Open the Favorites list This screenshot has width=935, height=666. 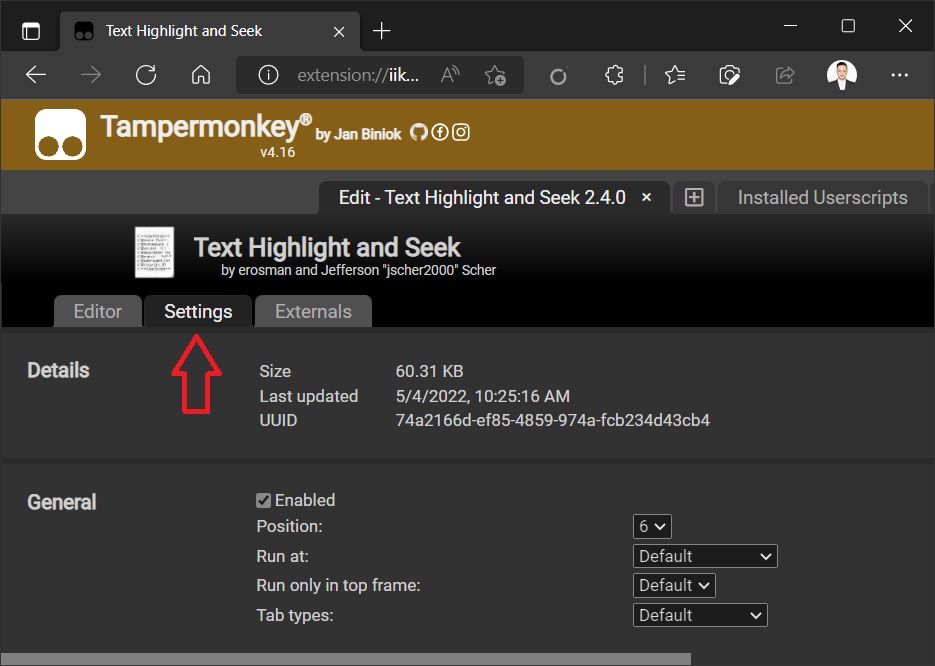[674, 75]
